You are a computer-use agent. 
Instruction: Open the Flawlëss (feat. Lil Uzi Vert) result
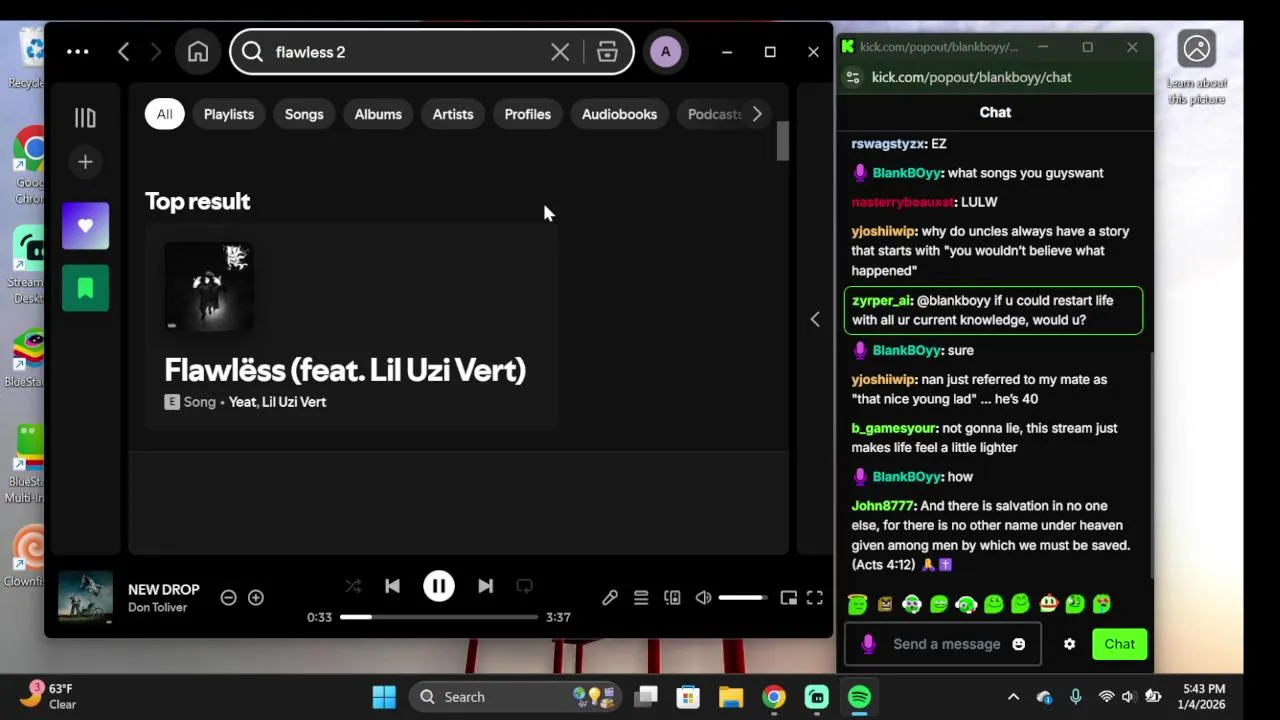point(345,370)
